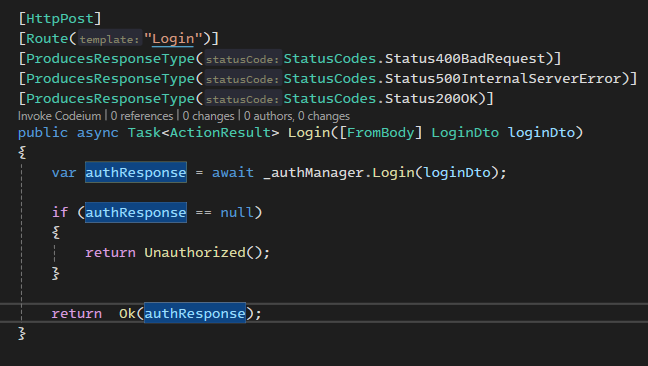
Task: Click Status500InternalServerError constant
Action: pos(503,78)
